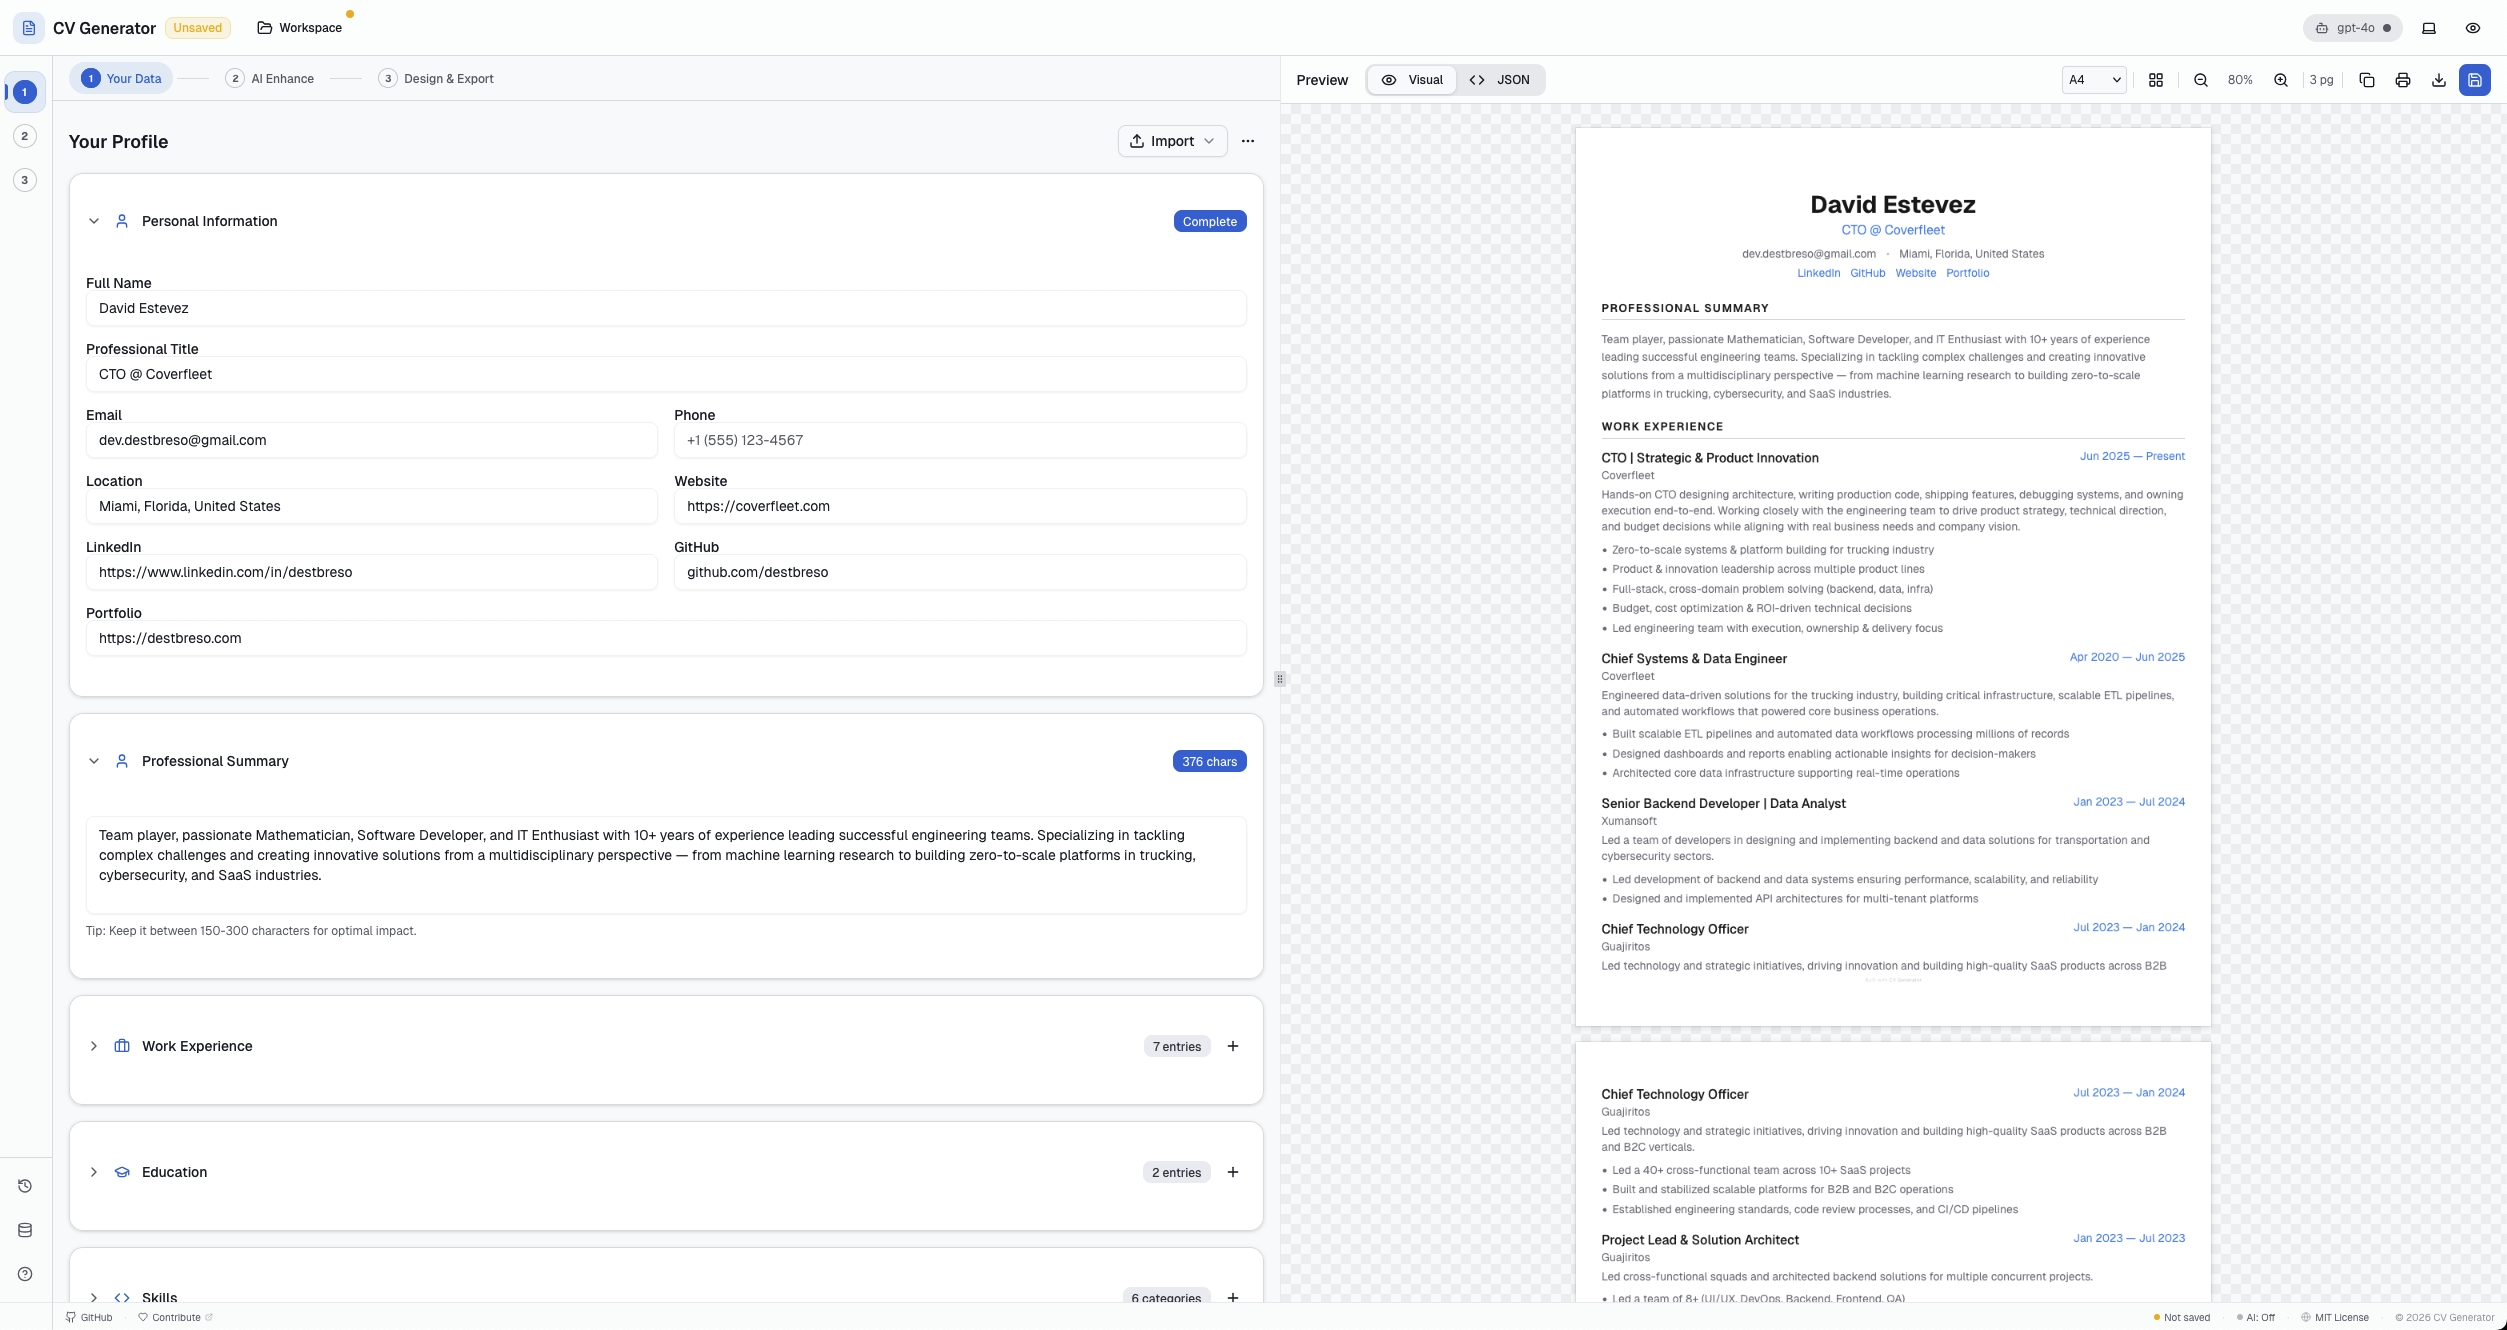Expand the Work Experience section

coord(93,1046)
